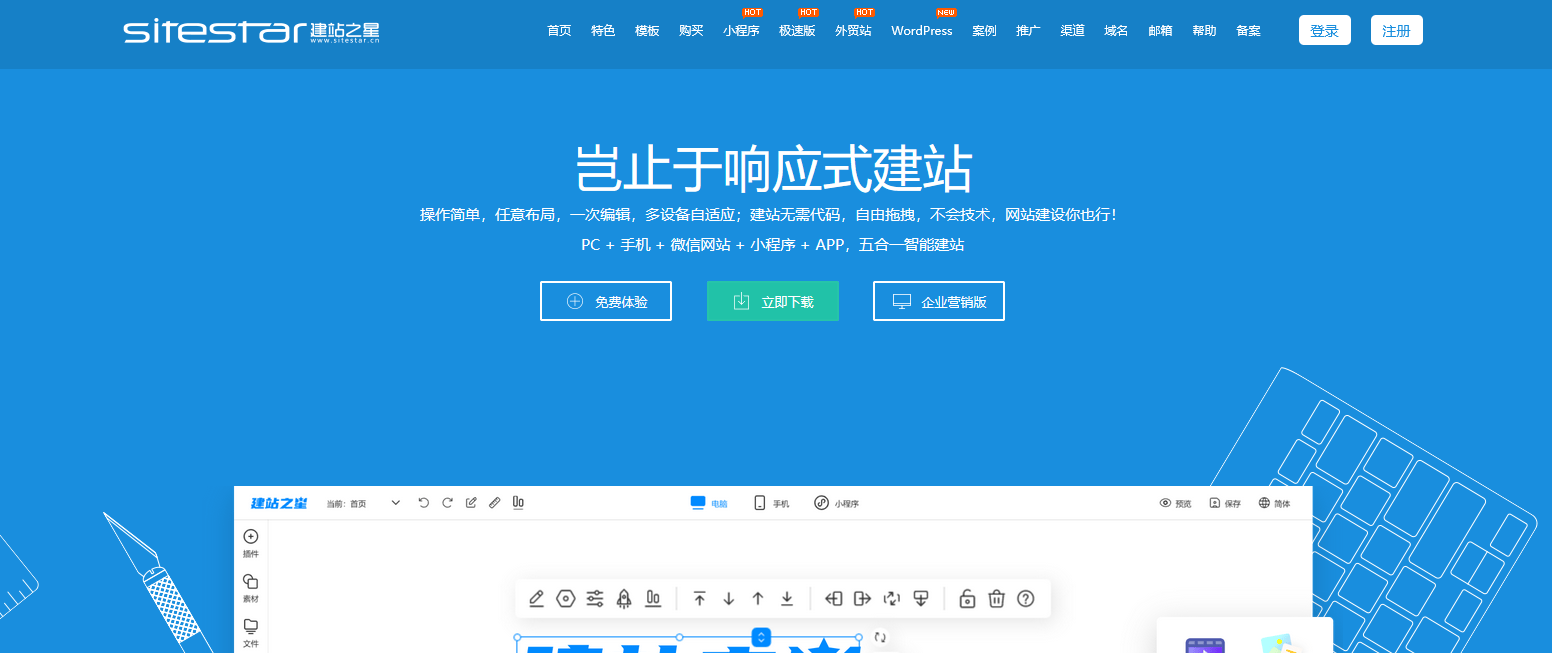Click the blue up-down handle on selected box
The image size is (1552, 653).
click(761, 637)
